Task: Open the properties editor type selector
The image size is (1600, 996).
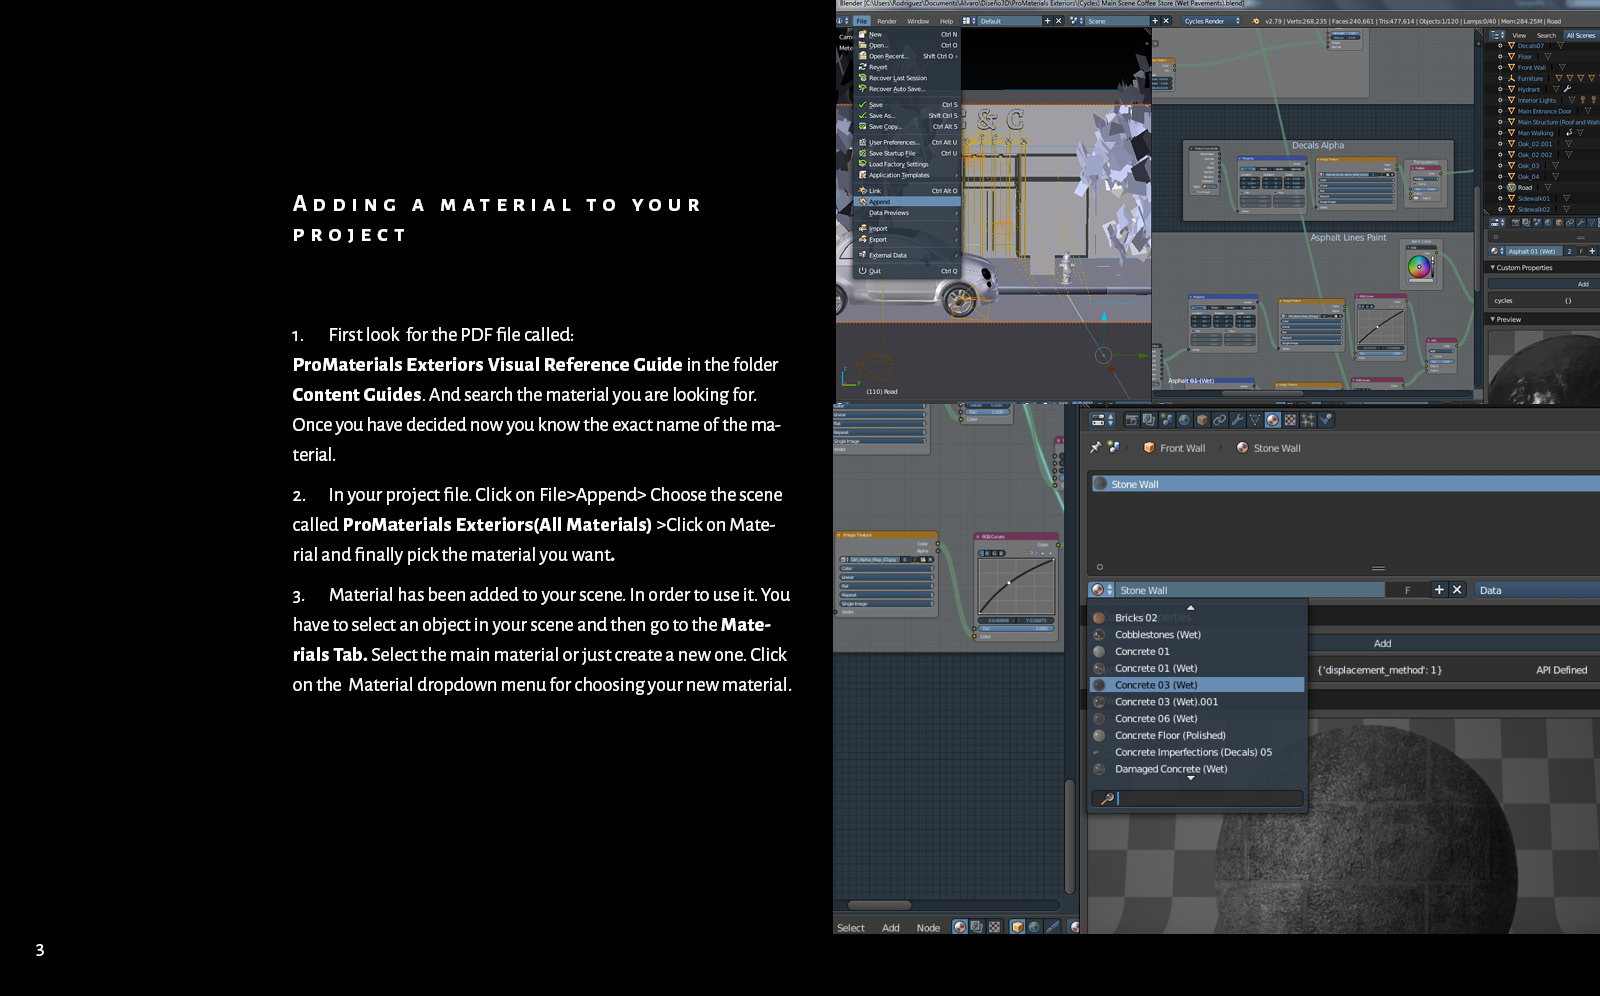Action: click(1102, 420)
